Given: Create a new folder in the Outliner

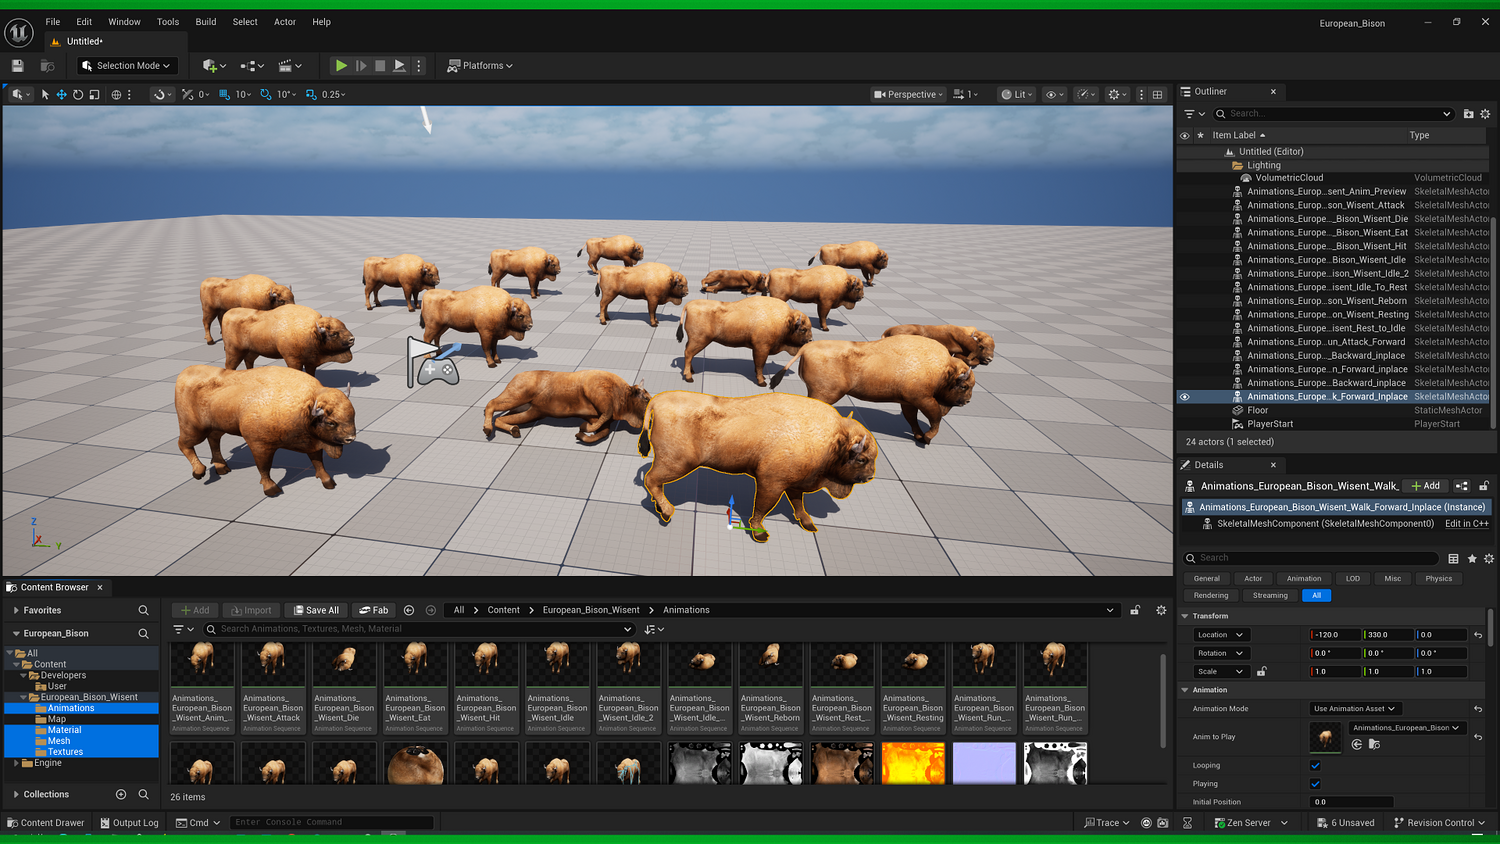Looking at the screenshot, I should (x=1468, y=114).
